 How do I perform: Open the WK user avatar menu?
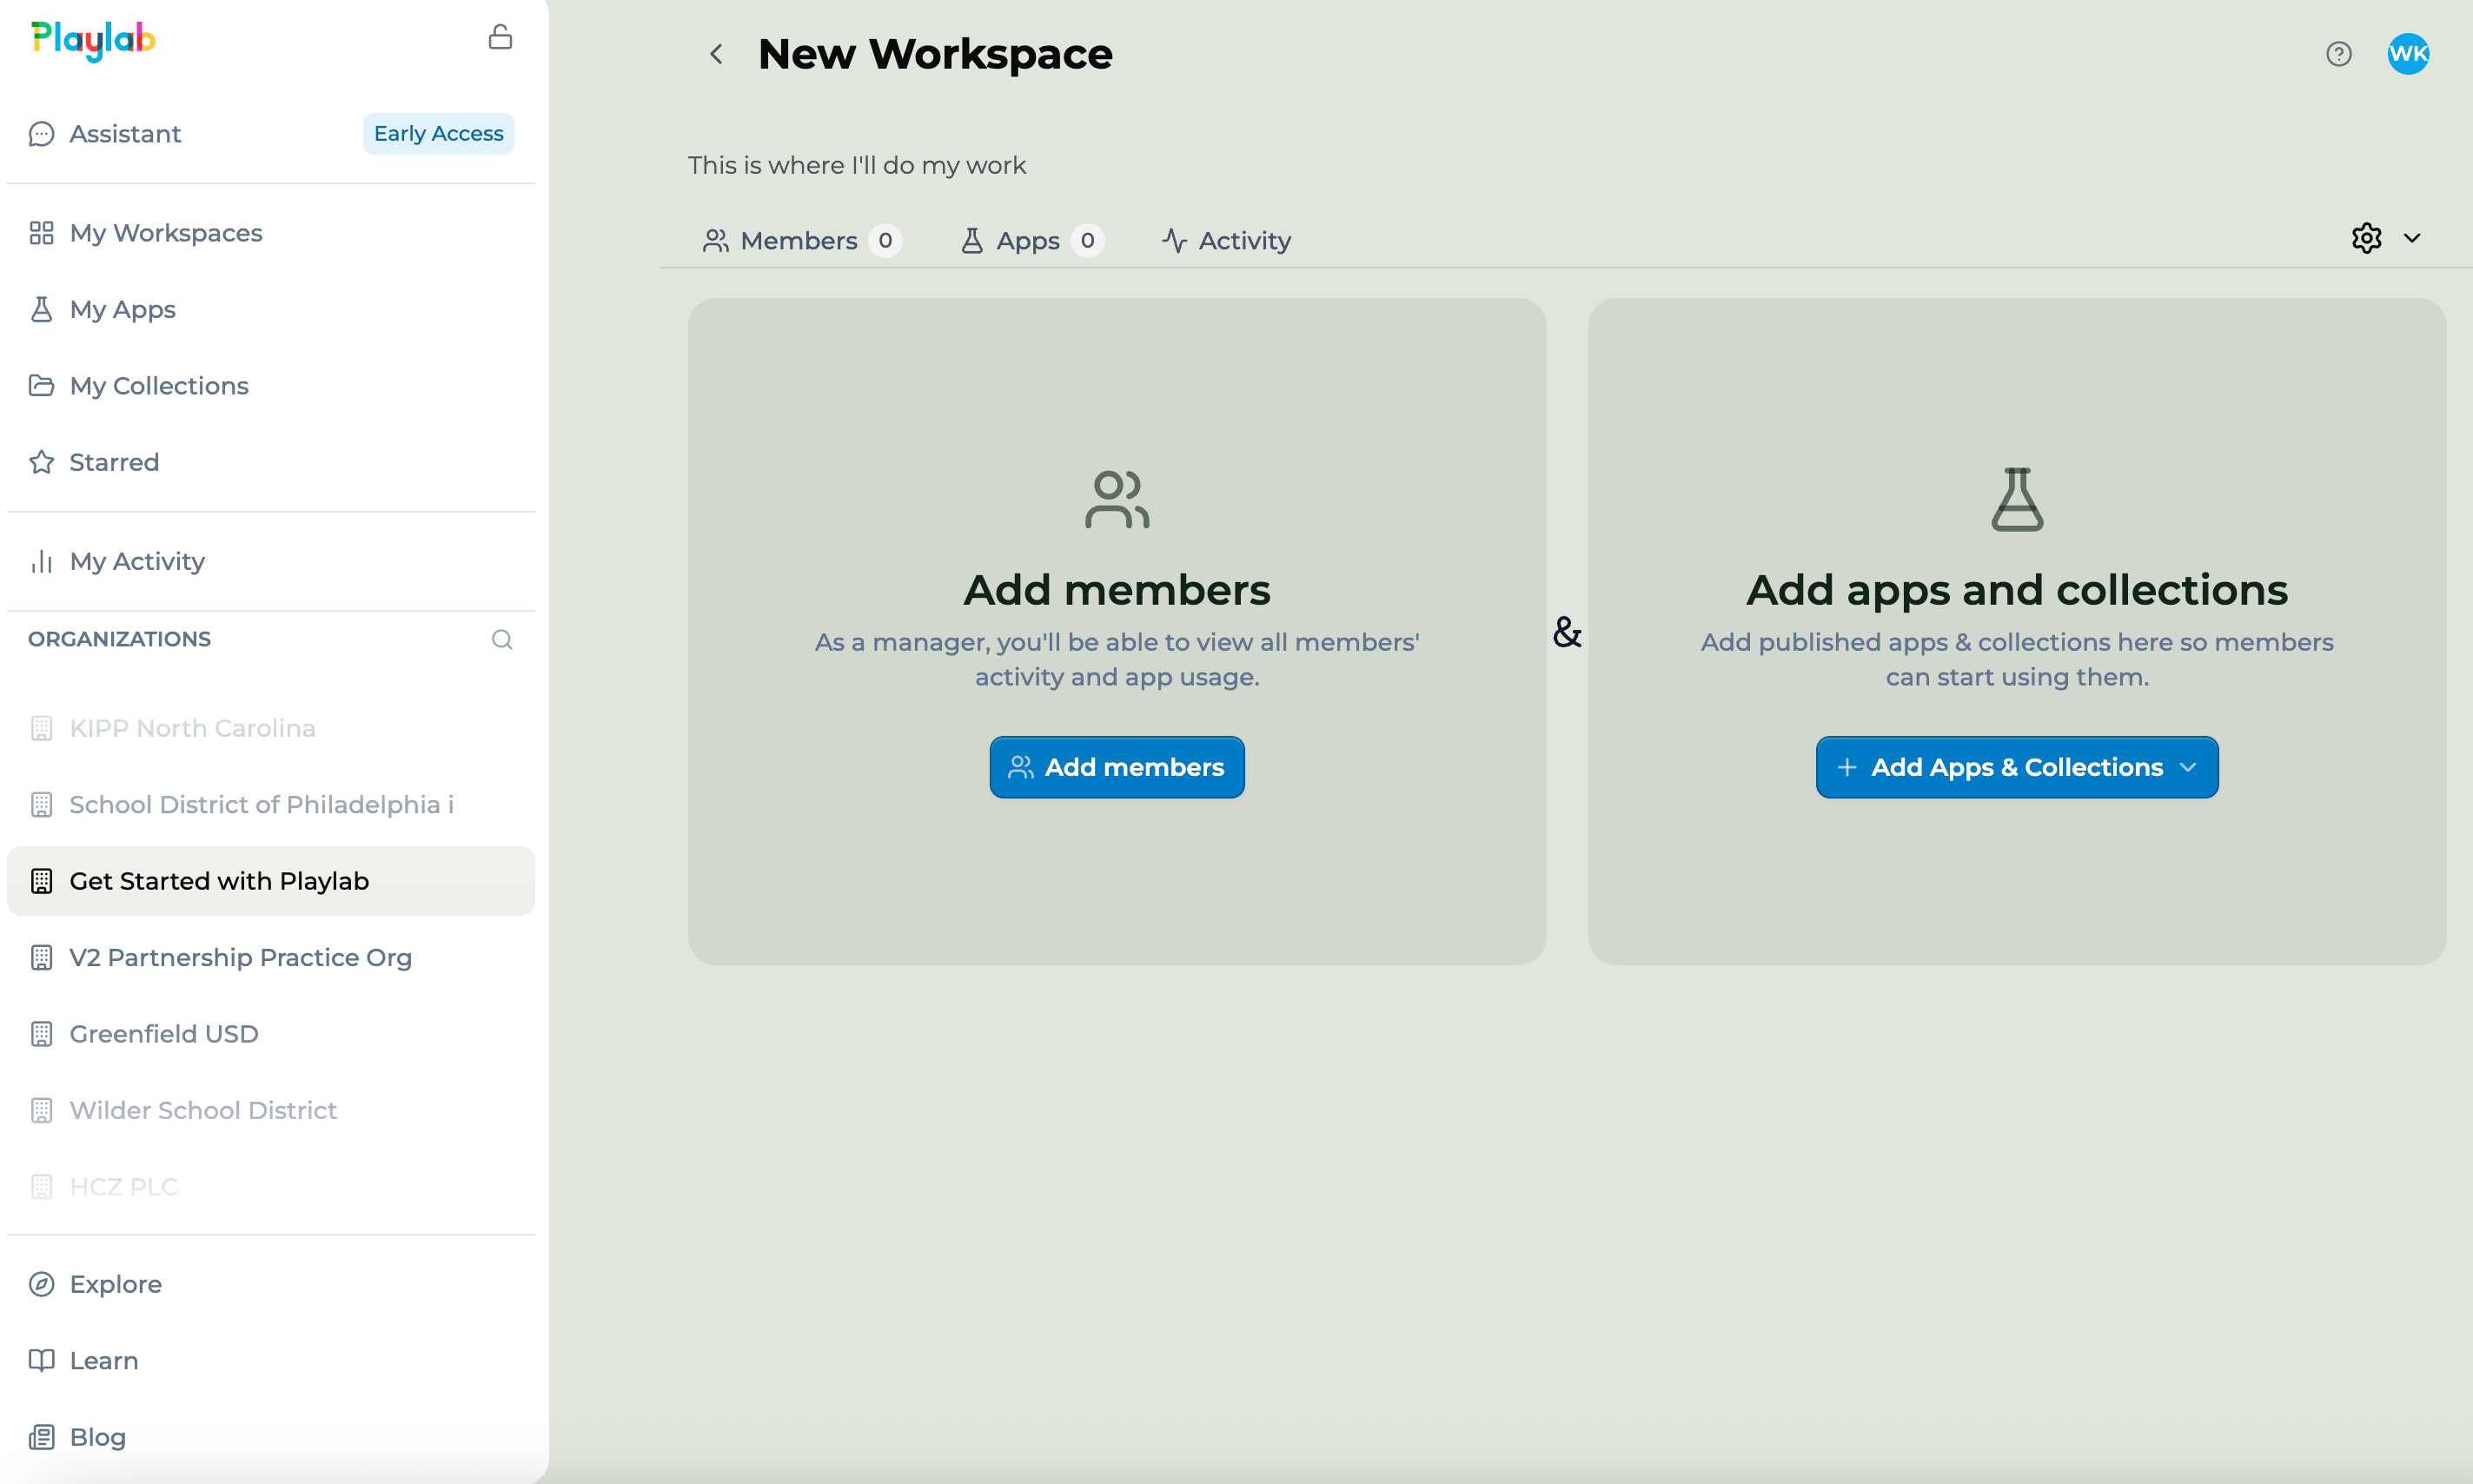point(2408,54)
